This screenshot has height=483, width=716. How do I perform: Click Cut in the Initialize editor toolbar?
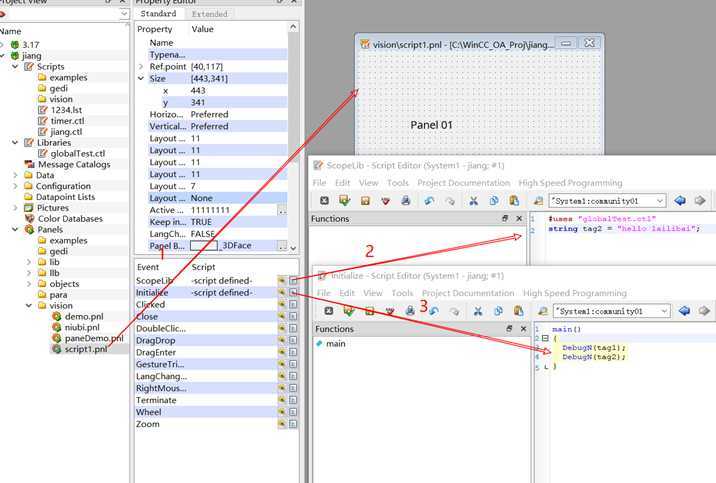click(x=478, y=311)
